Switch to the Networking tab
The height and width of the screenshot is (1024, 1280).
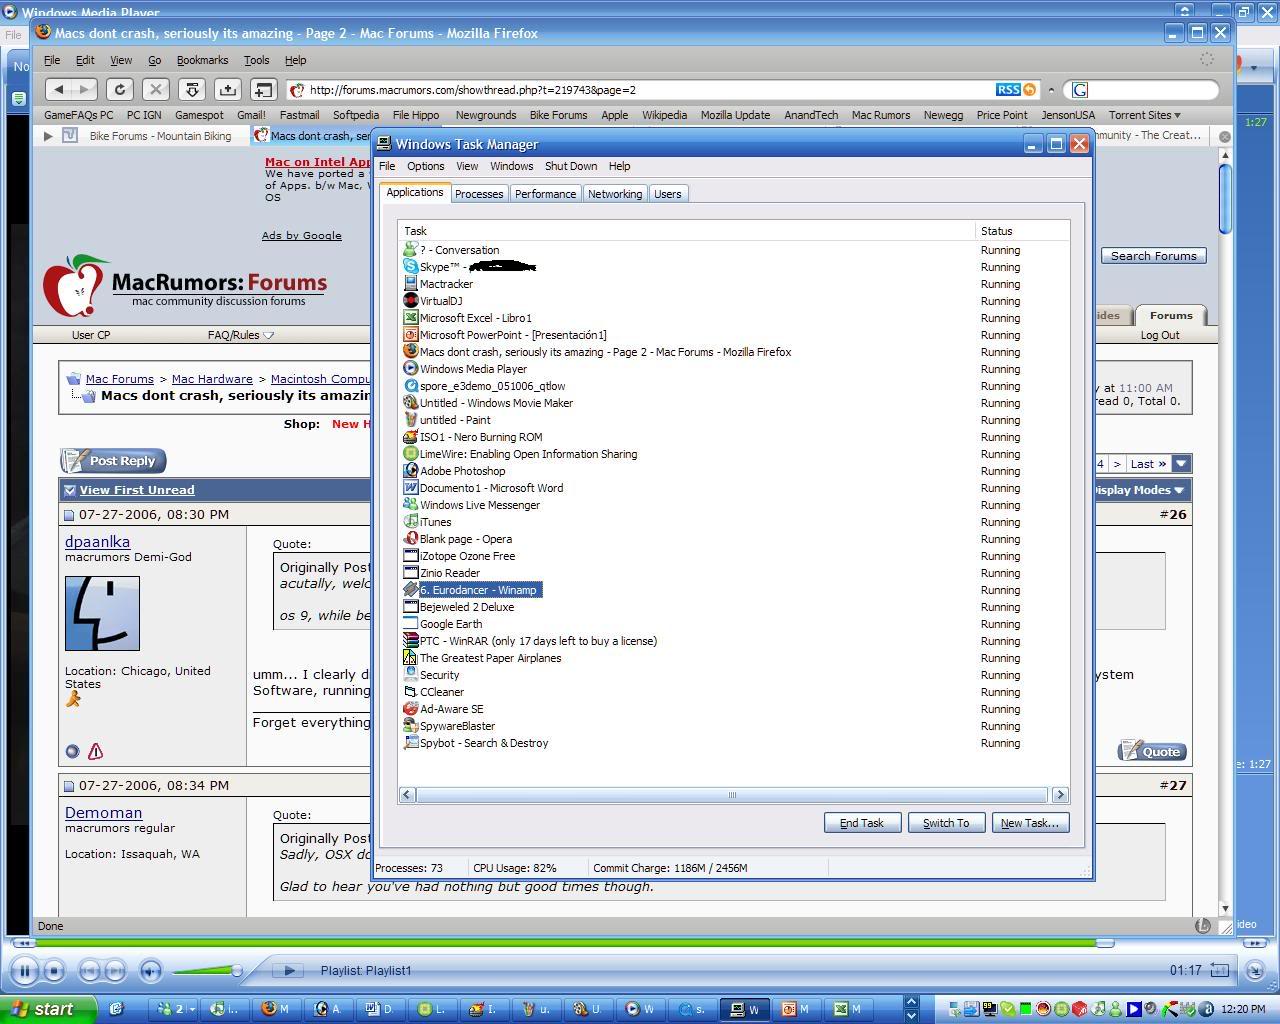(615, 194)
